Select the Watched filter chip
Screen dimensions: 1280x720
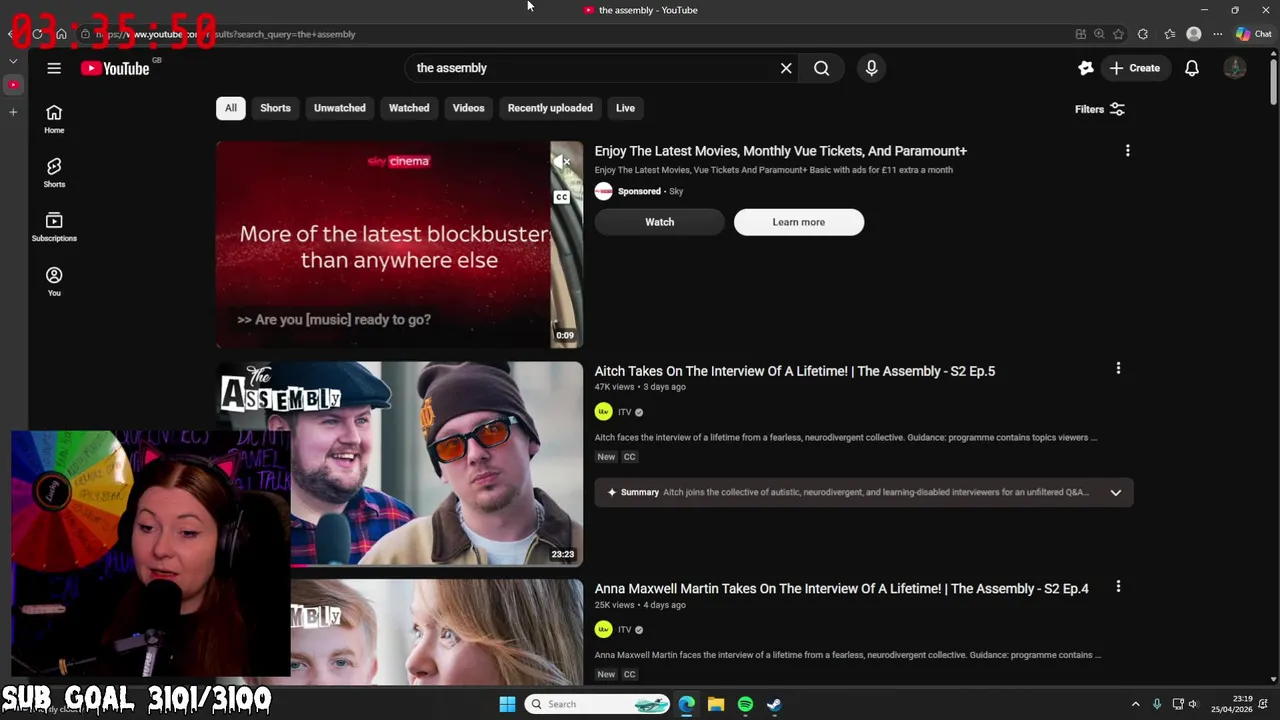click(x=409, y=108)
